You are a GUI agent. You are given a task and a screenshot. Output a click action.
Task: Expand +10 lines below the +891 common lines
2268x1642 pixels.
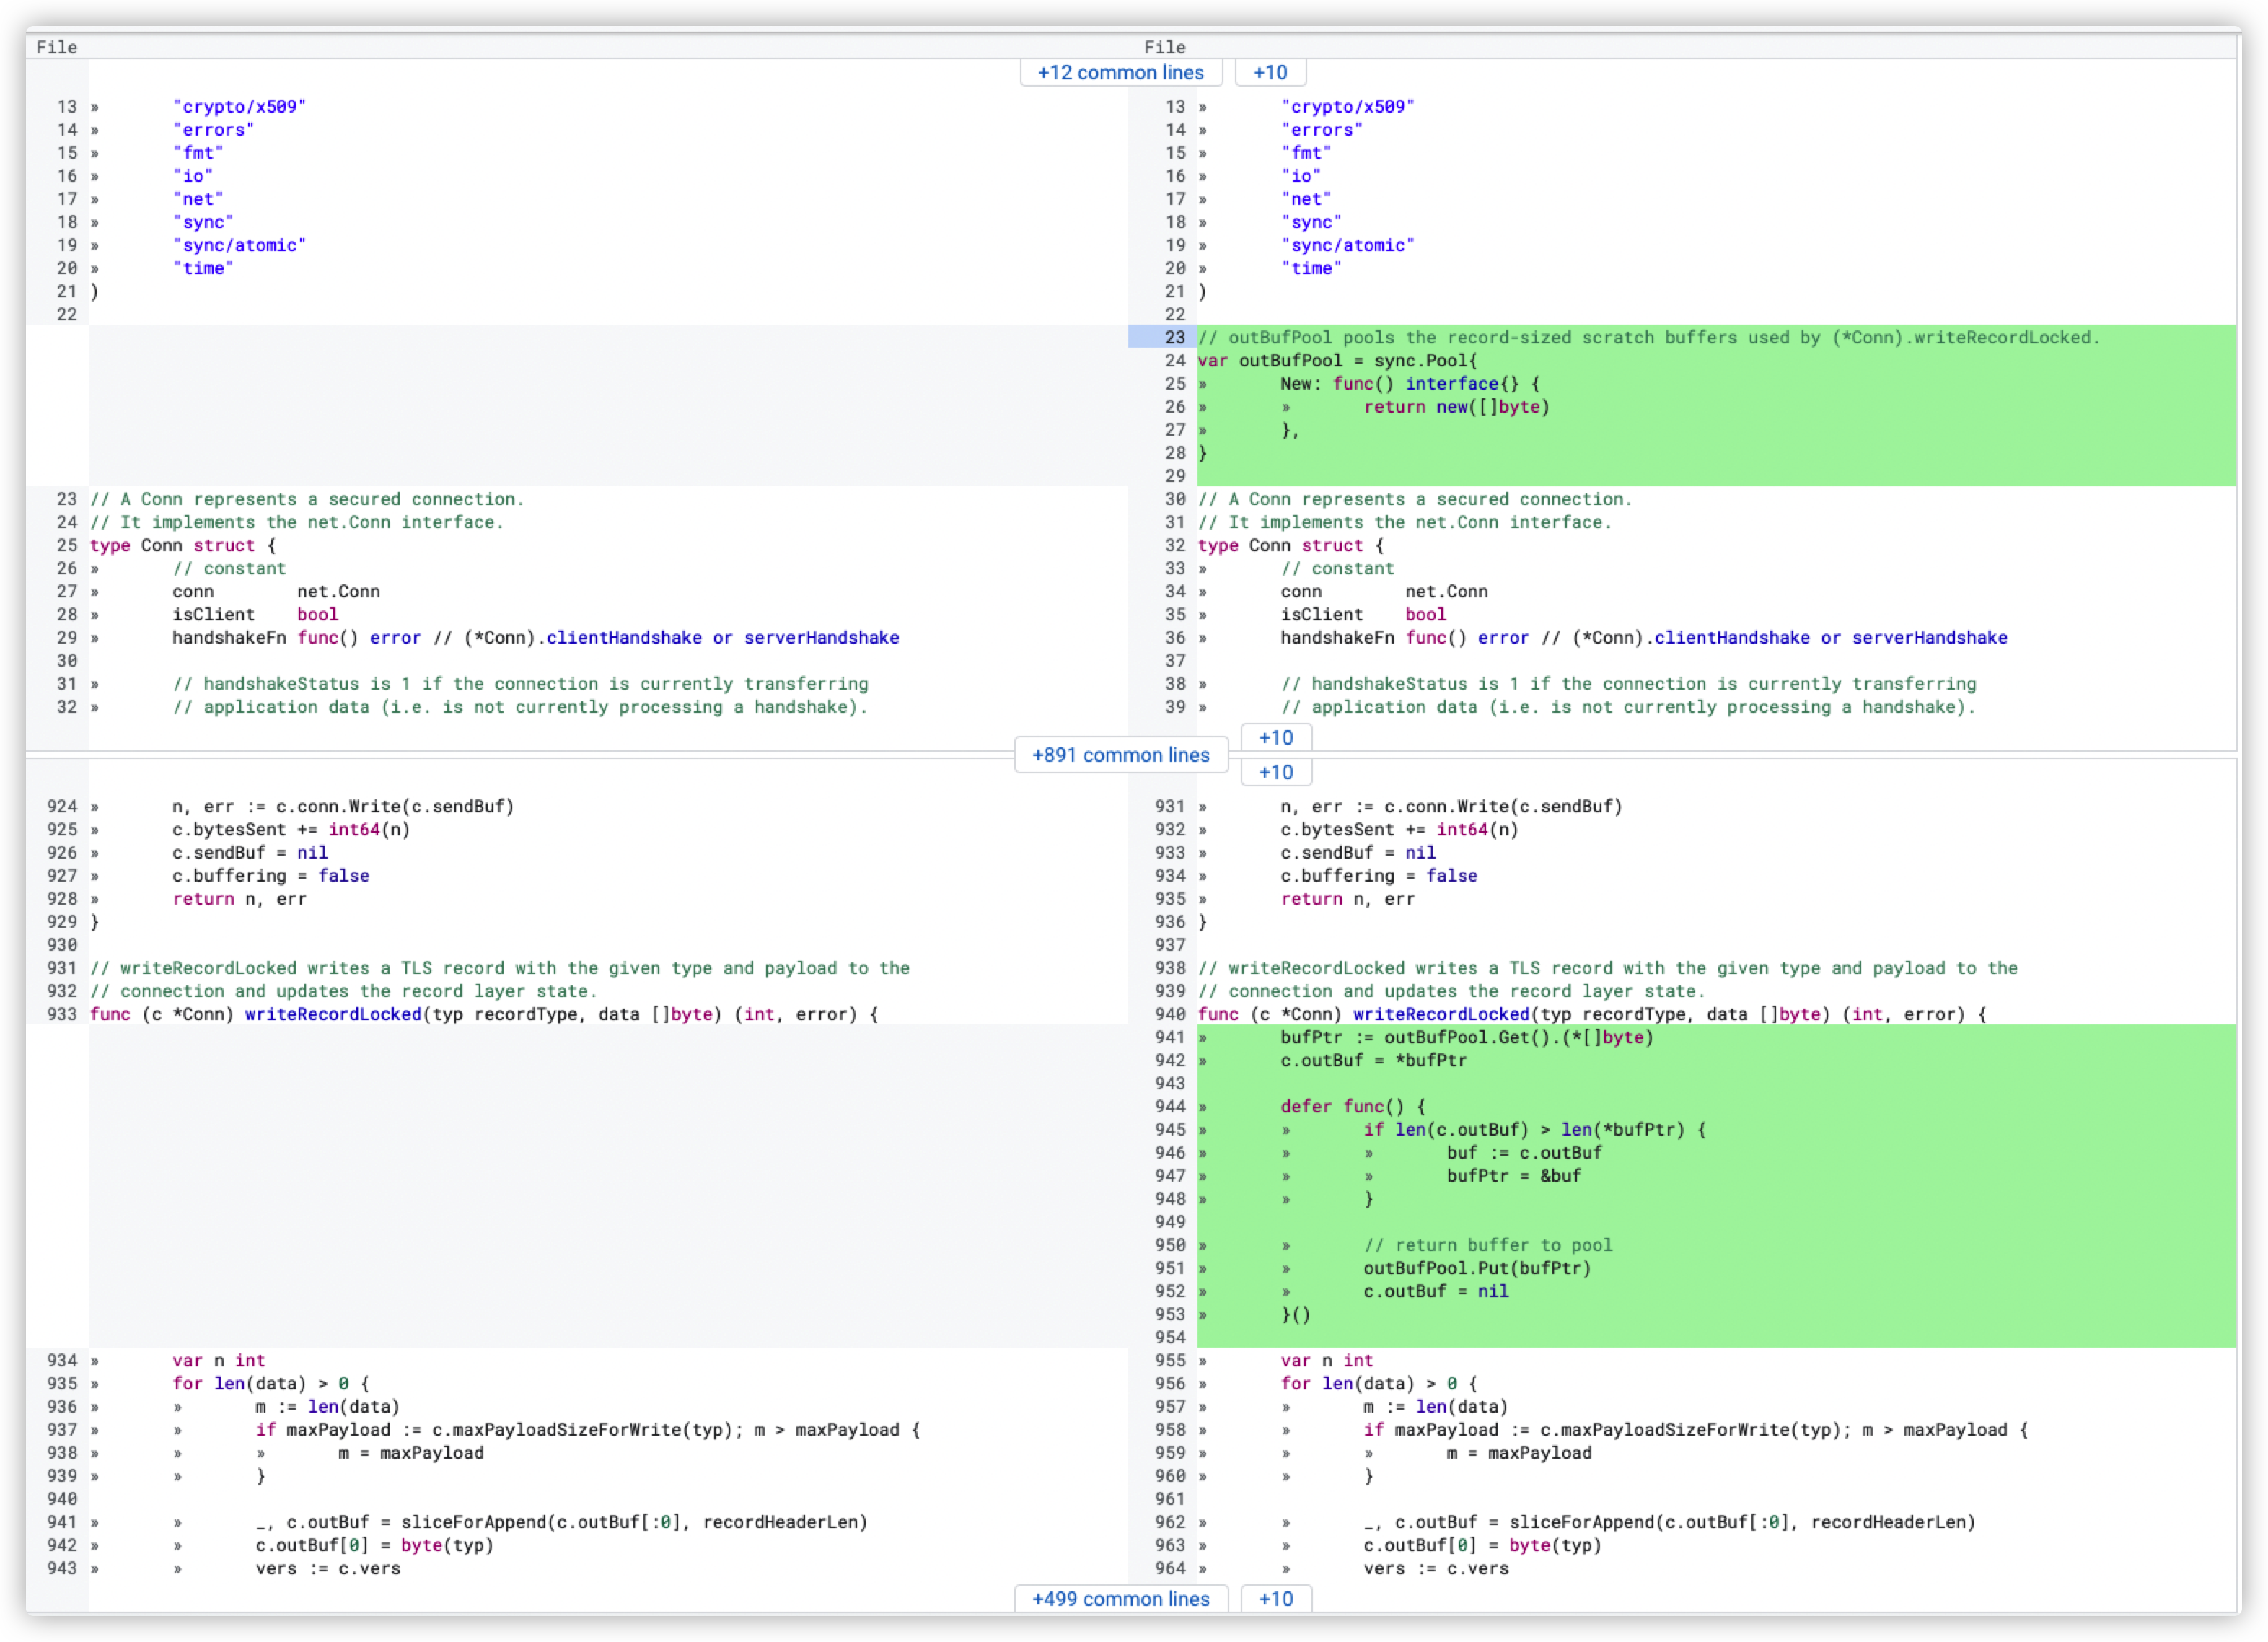[x=1275, y=772]
